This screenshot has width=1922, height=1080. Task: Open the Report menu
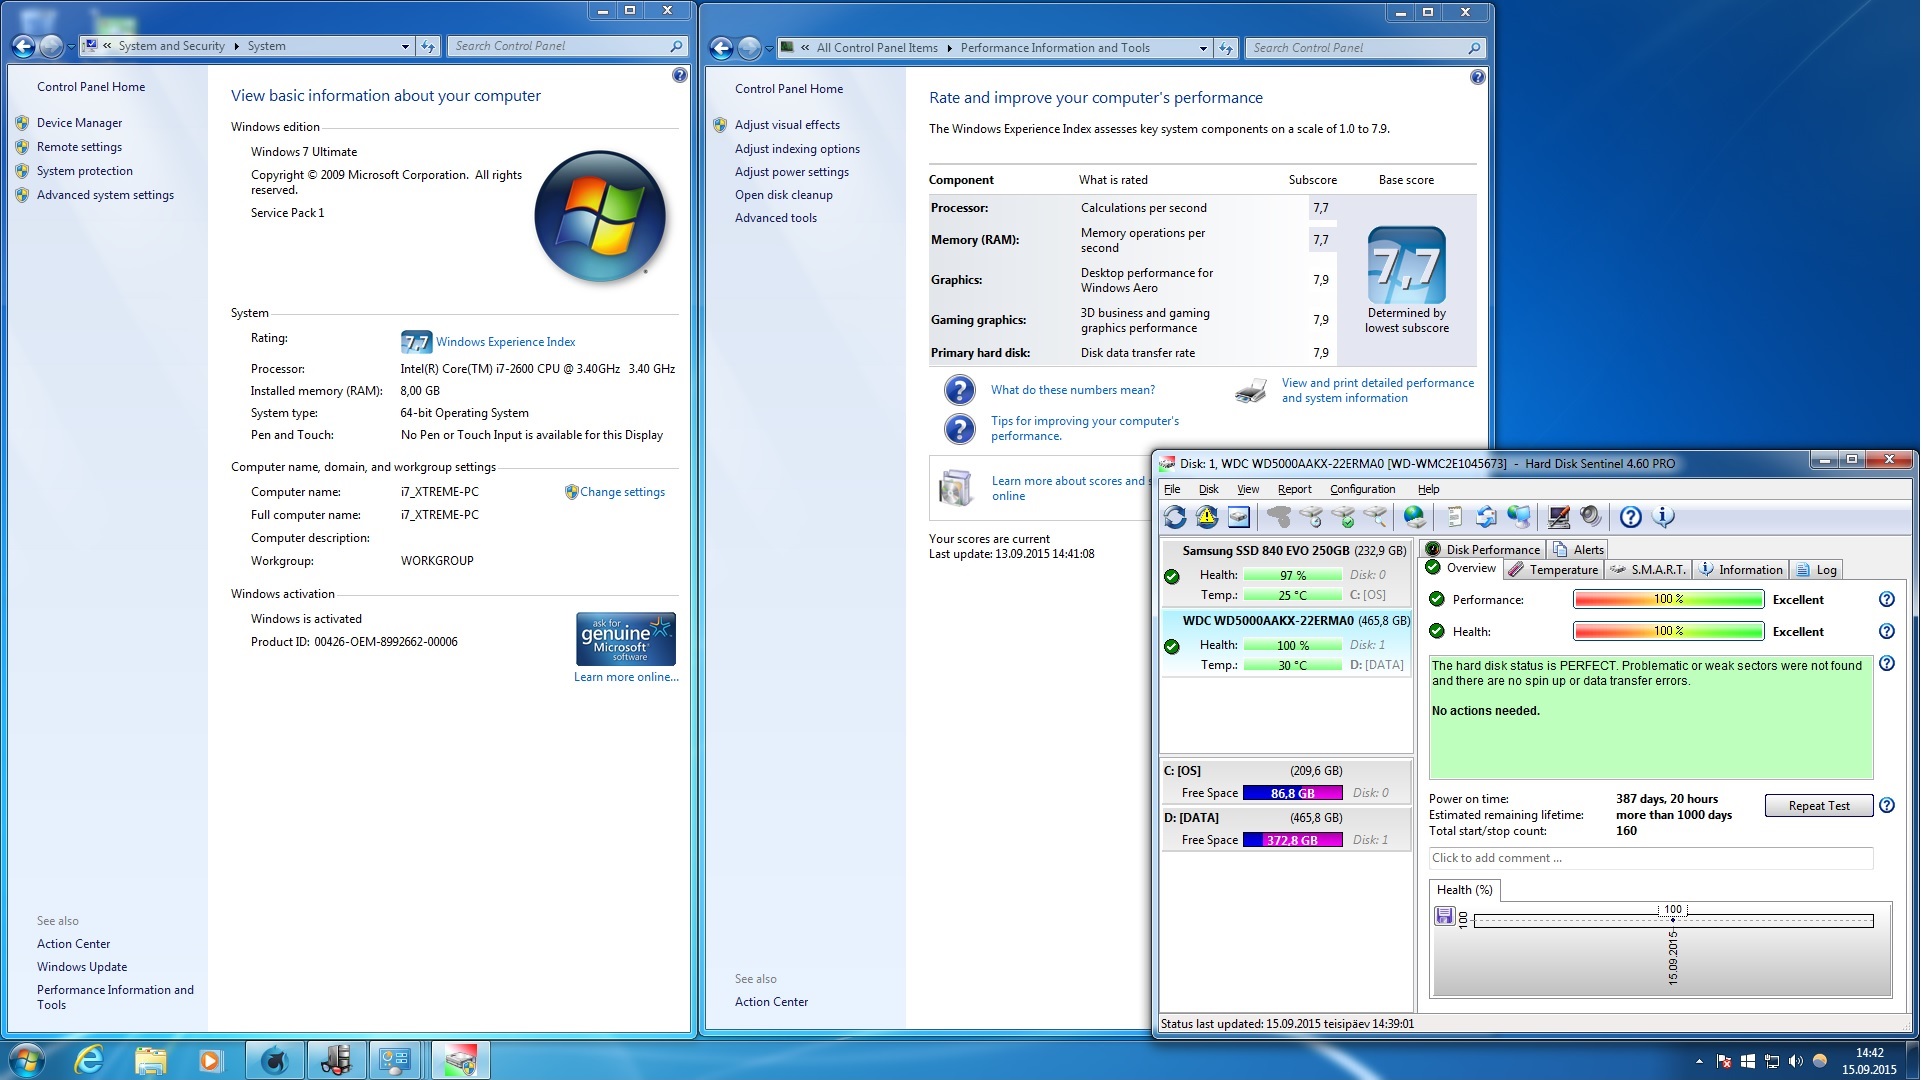1294,490
